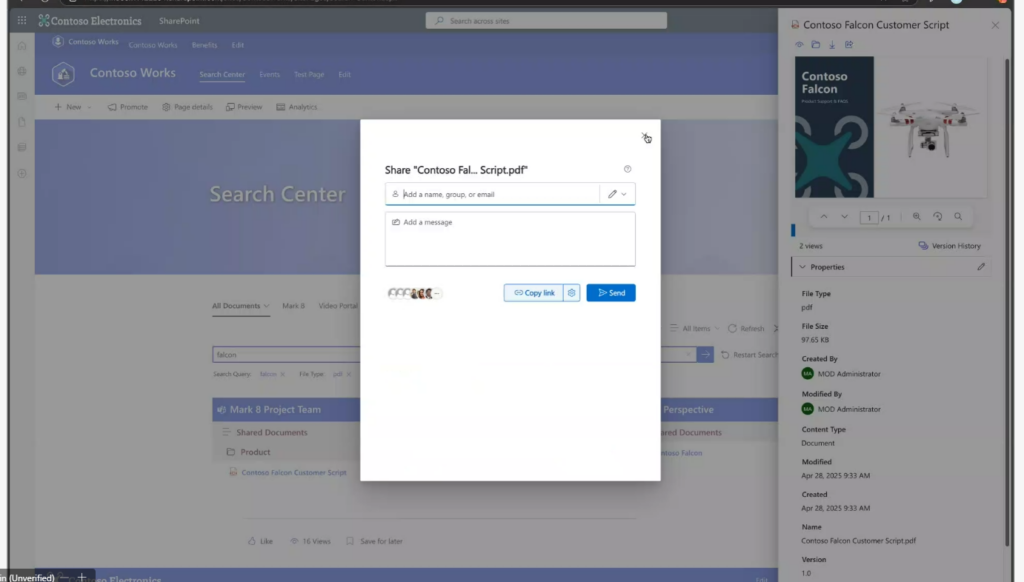Image resolution: width=1024 pixels, height=582 pixels.
Task: Zoom in on the PDF preview
Action: coord(917,217)
